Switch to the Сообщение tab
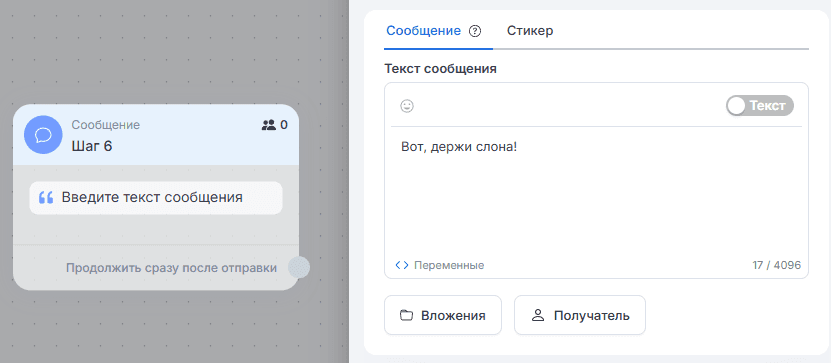The width and height of the screenshot is (831, 363). 423,31
